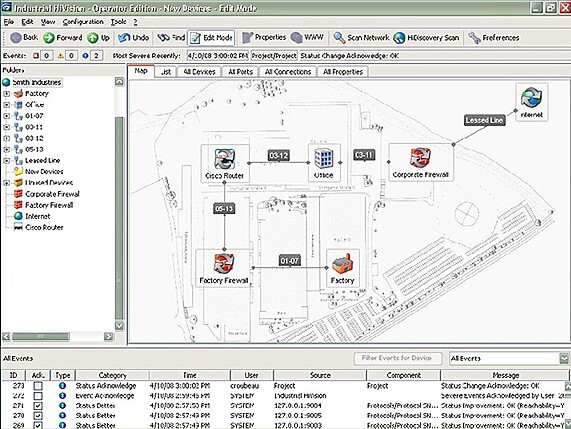The height and width of the screenshot is (429, 571).
Task: Click the Leased Line connection label
Action: (x=485, y=120)
